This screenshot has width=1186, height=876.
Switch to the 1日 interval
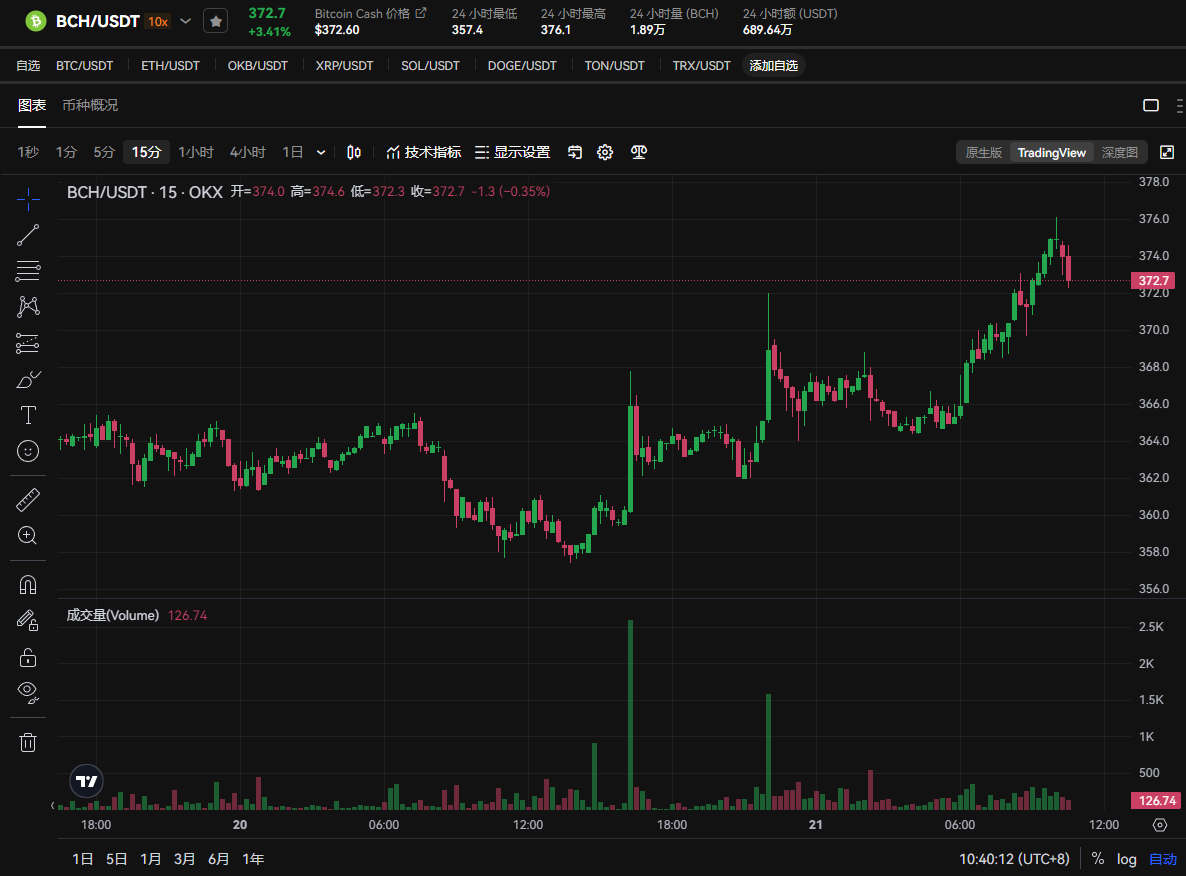[293, 152]
